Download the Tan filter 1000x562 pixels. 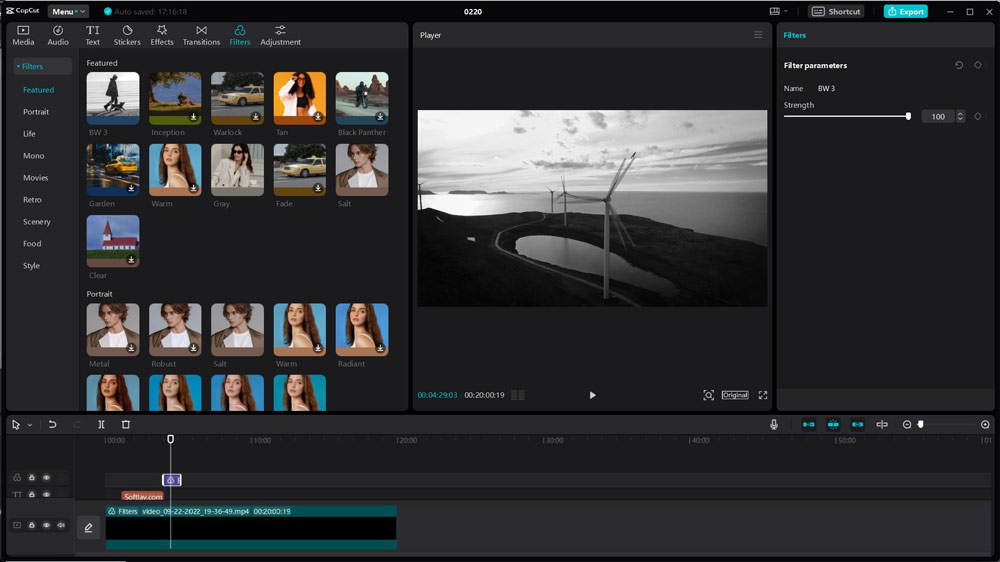coord(318,117)
